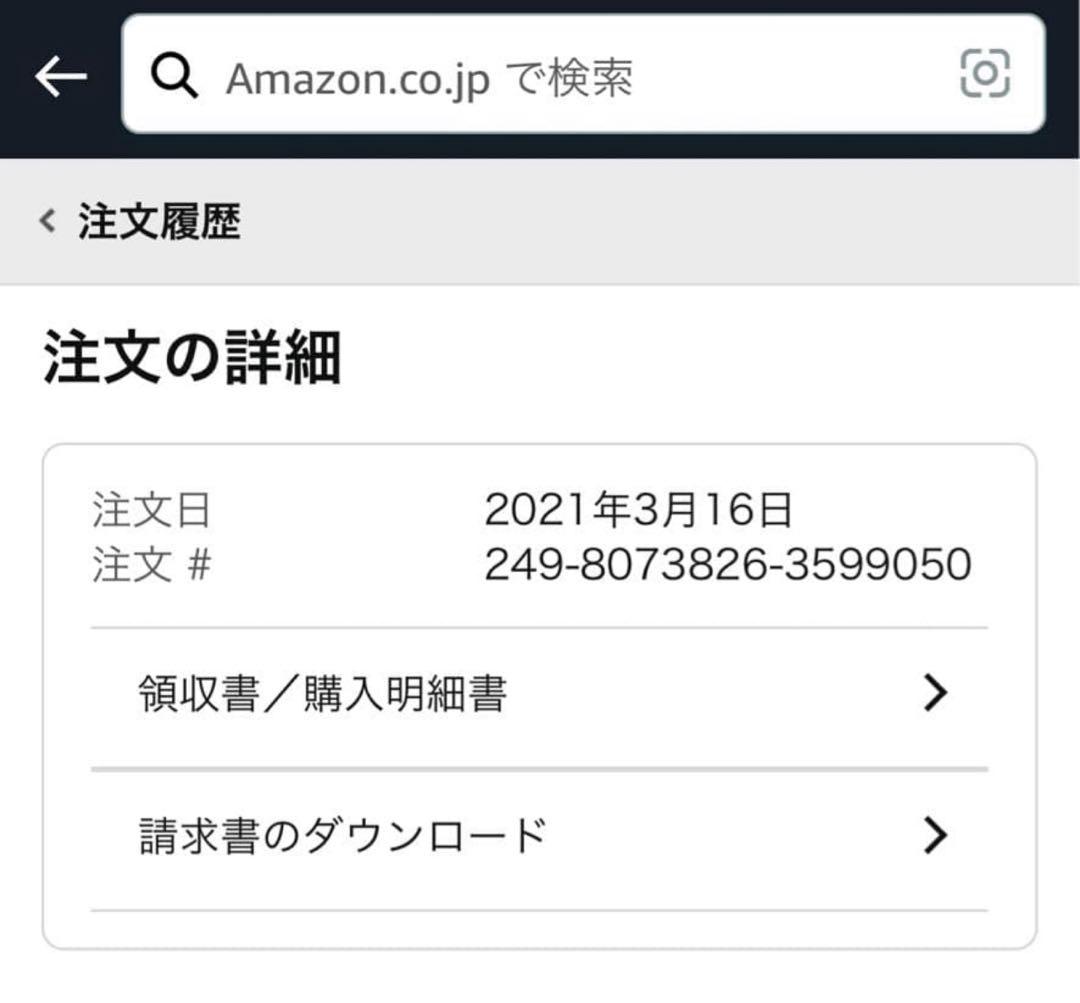
Task: Open the receipt section disclosure arrow
Action: [935, 691]
